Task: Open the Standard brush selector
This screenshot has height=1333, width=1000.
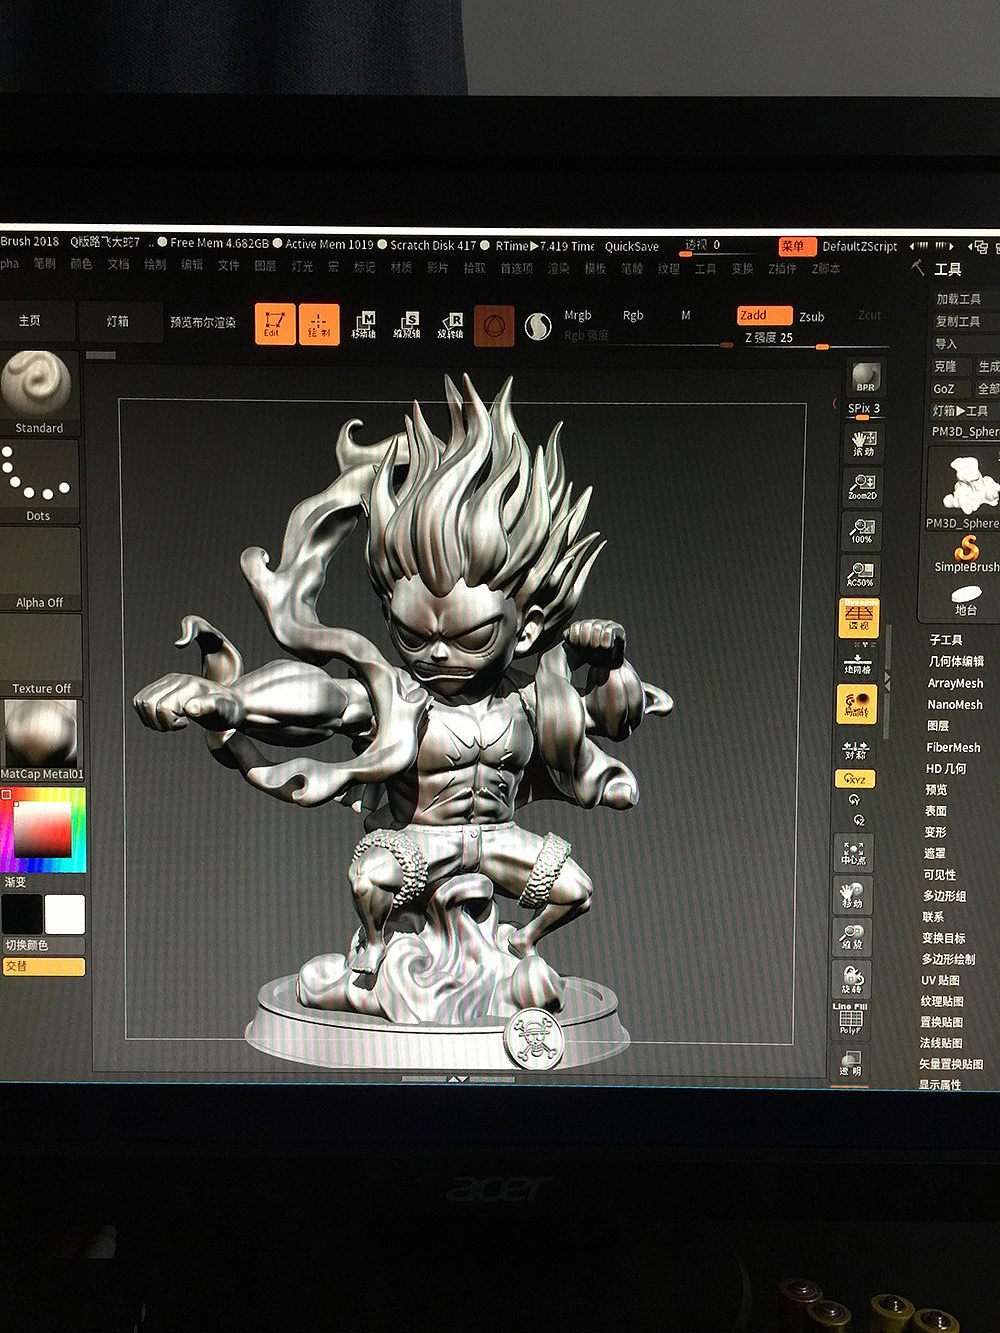Action: [39, 392]
